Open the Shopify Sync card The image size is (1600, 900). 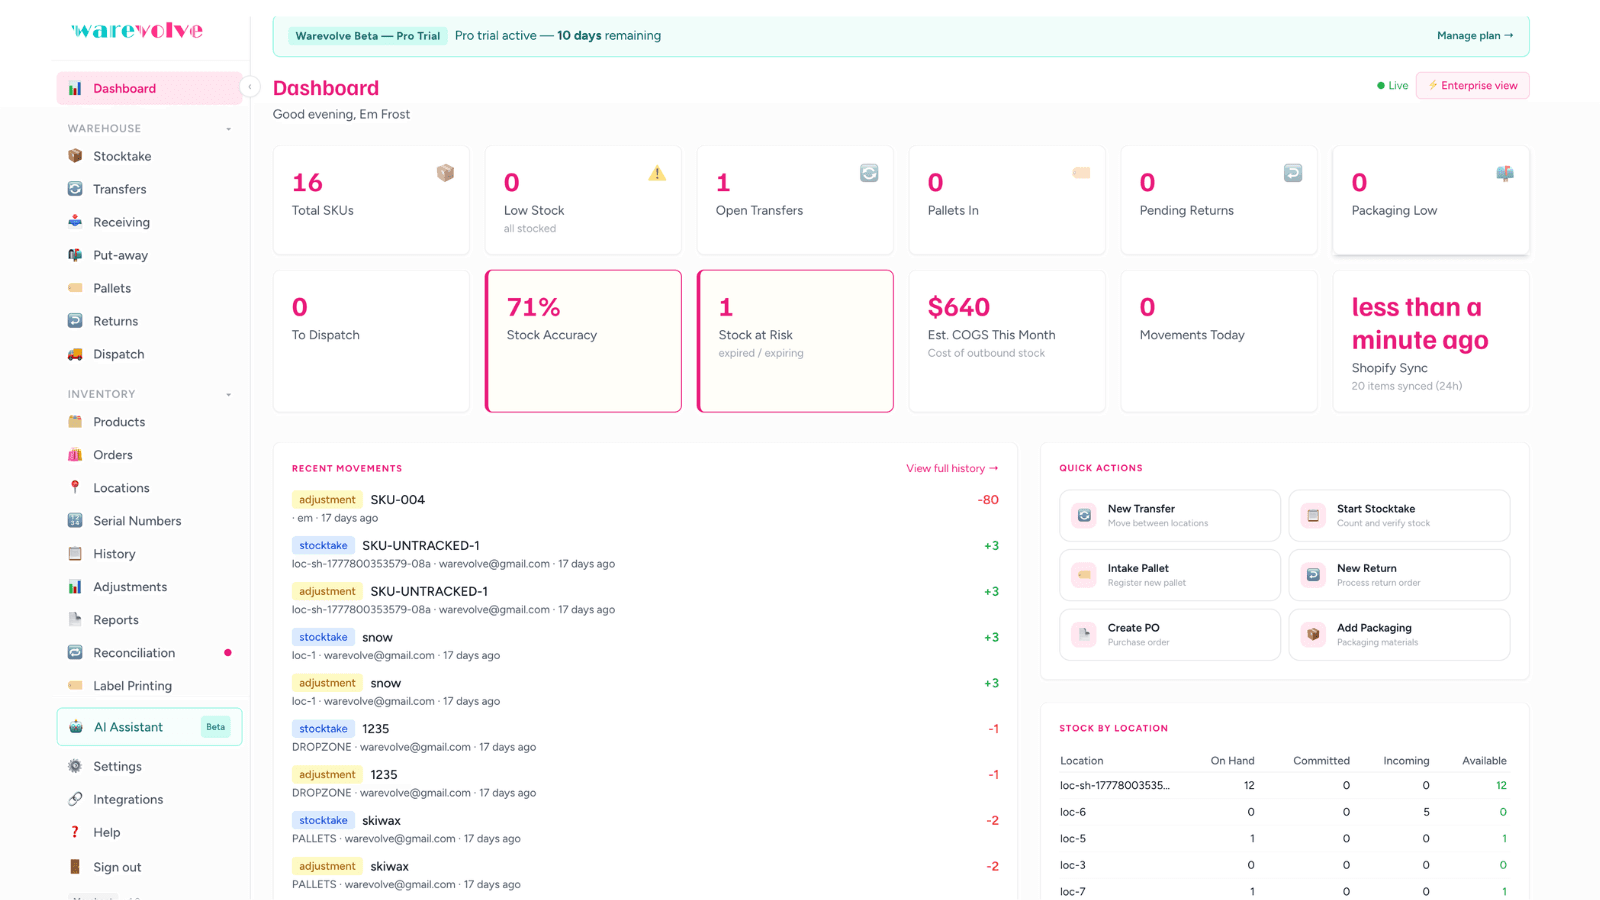(1431, 341)
